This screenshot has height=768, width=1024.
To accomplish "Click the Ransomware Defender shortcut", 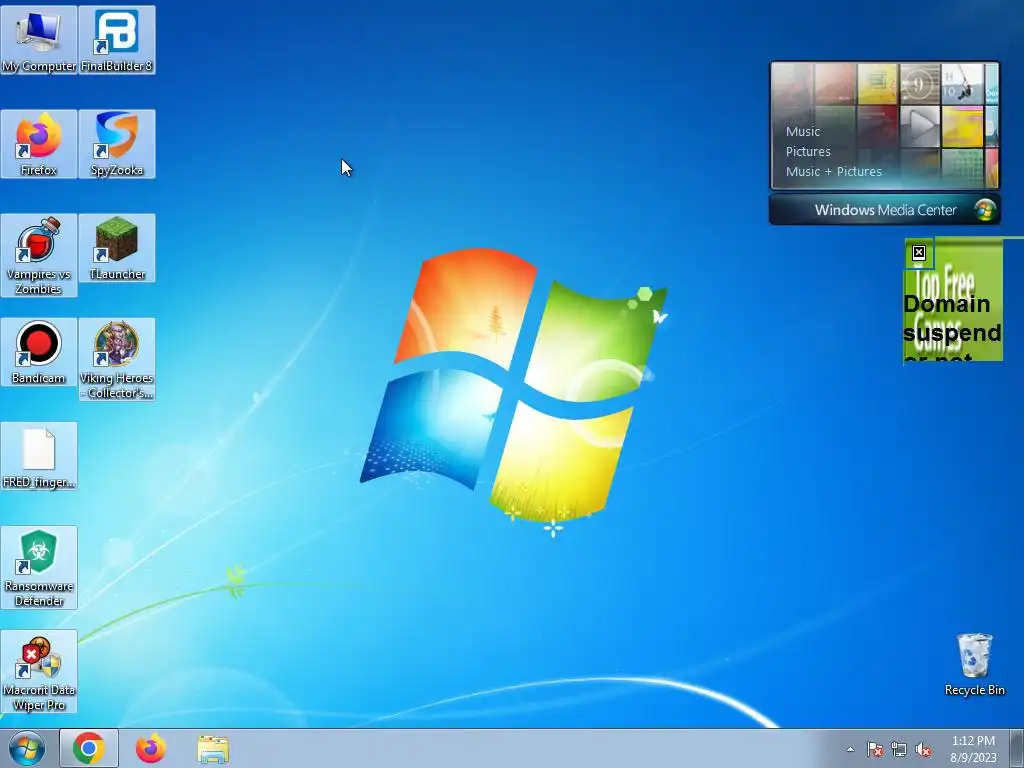I will tap(39, 568).
